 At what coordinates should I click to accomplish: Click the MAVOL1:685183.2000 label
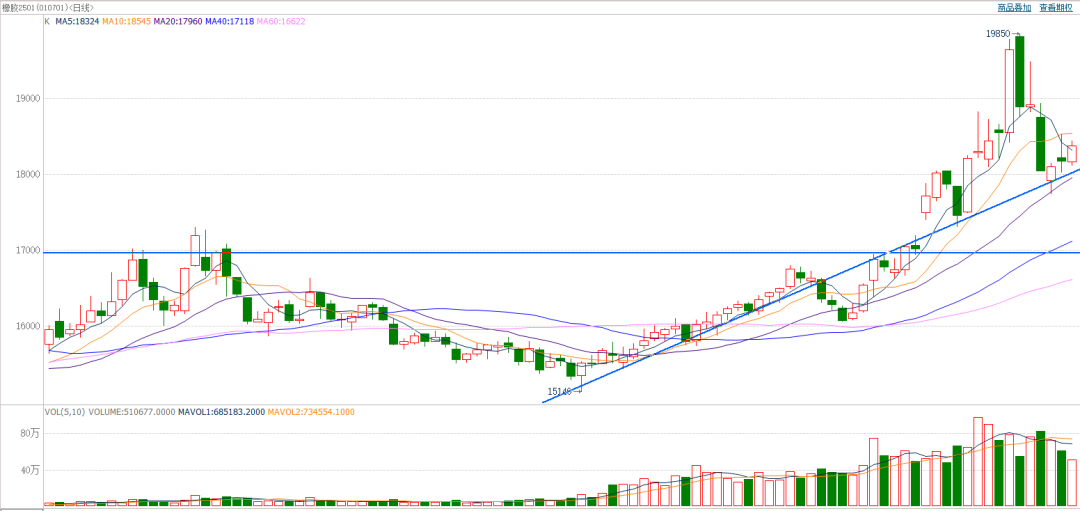click(x=222, y=413)
